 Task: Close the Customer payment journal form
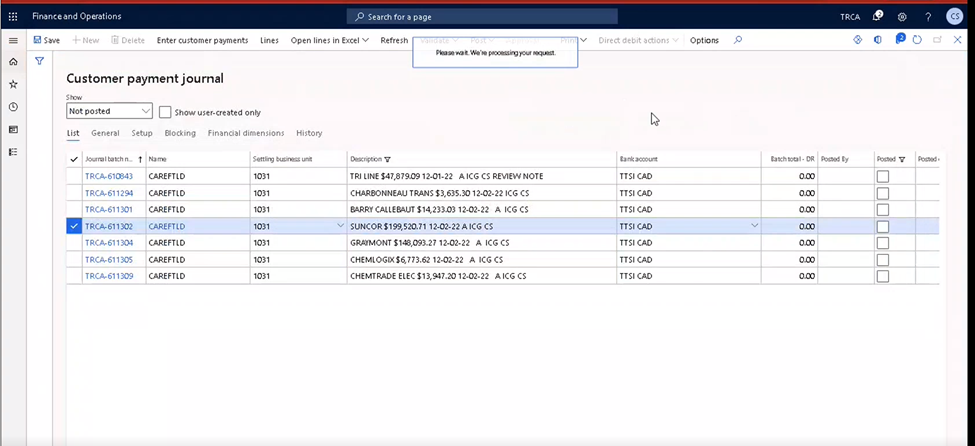958,40
